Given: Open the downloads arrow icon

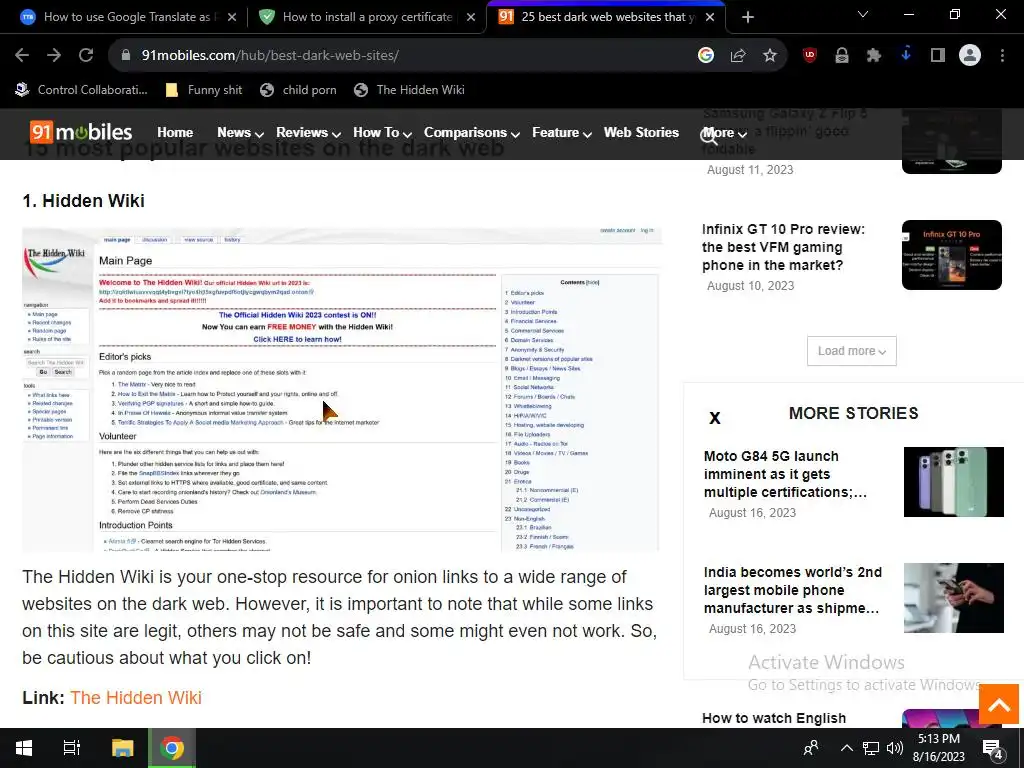Looking at the screenshot, I should [x=906, y=56].
